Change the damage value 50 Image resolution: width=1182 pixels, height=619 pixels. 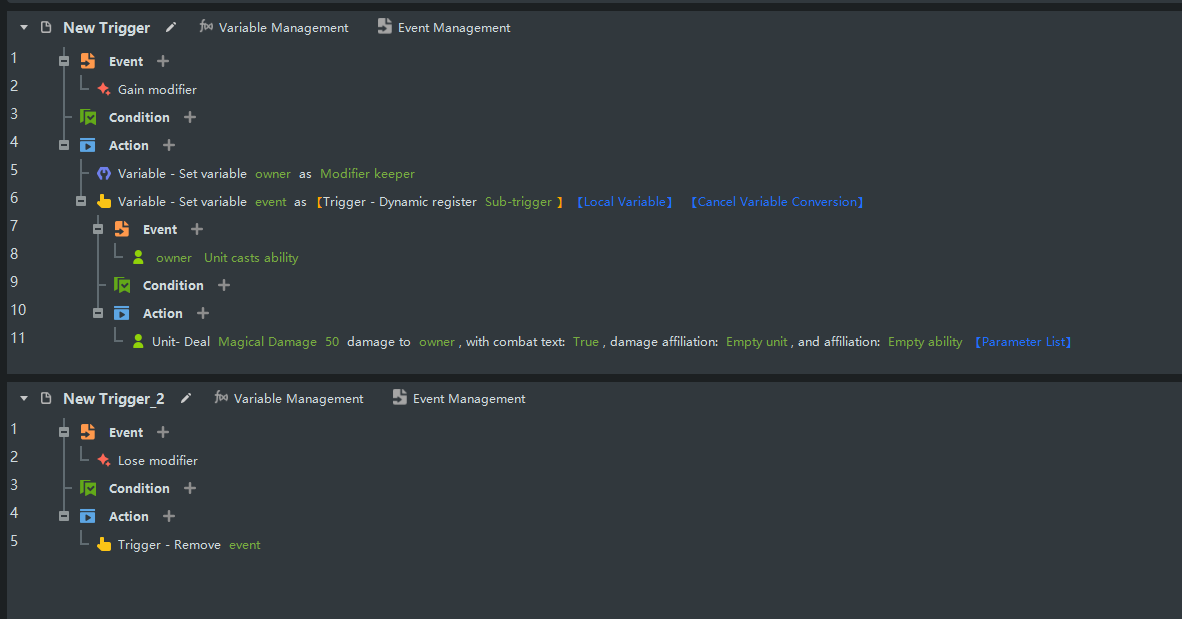332,342
